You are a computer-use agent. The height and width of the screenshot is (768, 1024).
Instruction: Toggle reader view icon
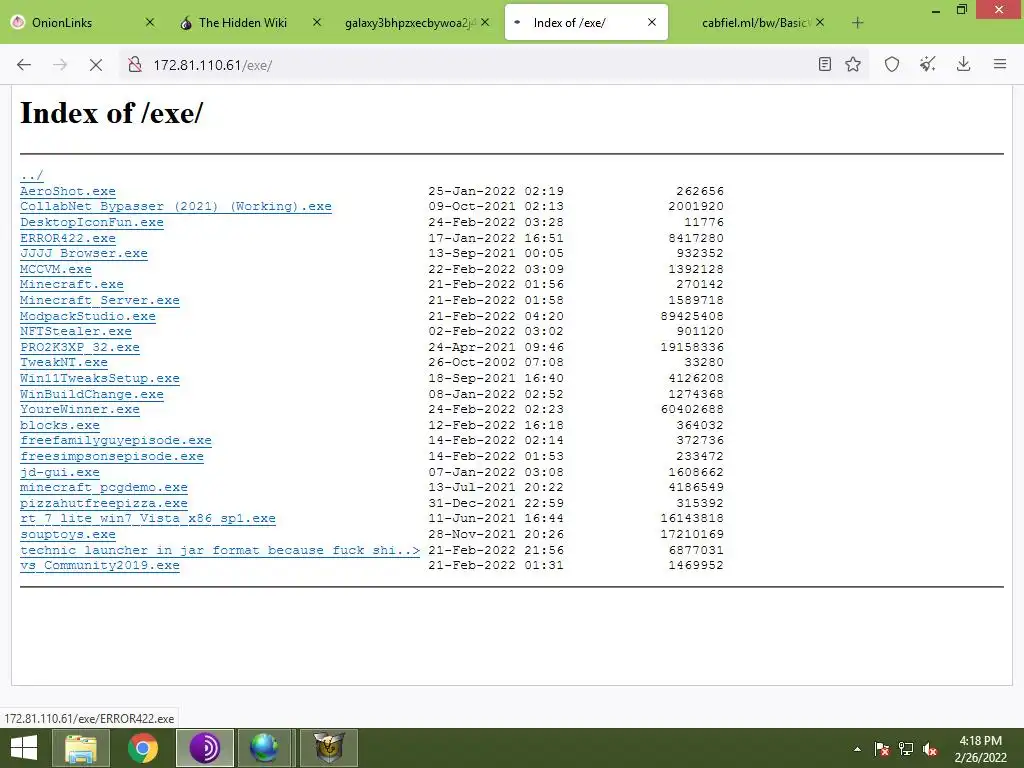(825, 64)
